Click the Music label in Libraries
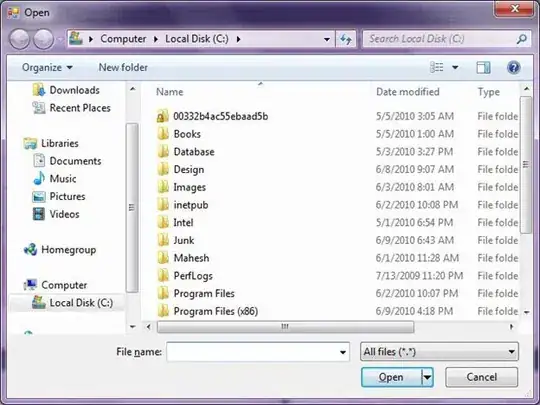This screenshot has width=540, height=405. [63, 178]
